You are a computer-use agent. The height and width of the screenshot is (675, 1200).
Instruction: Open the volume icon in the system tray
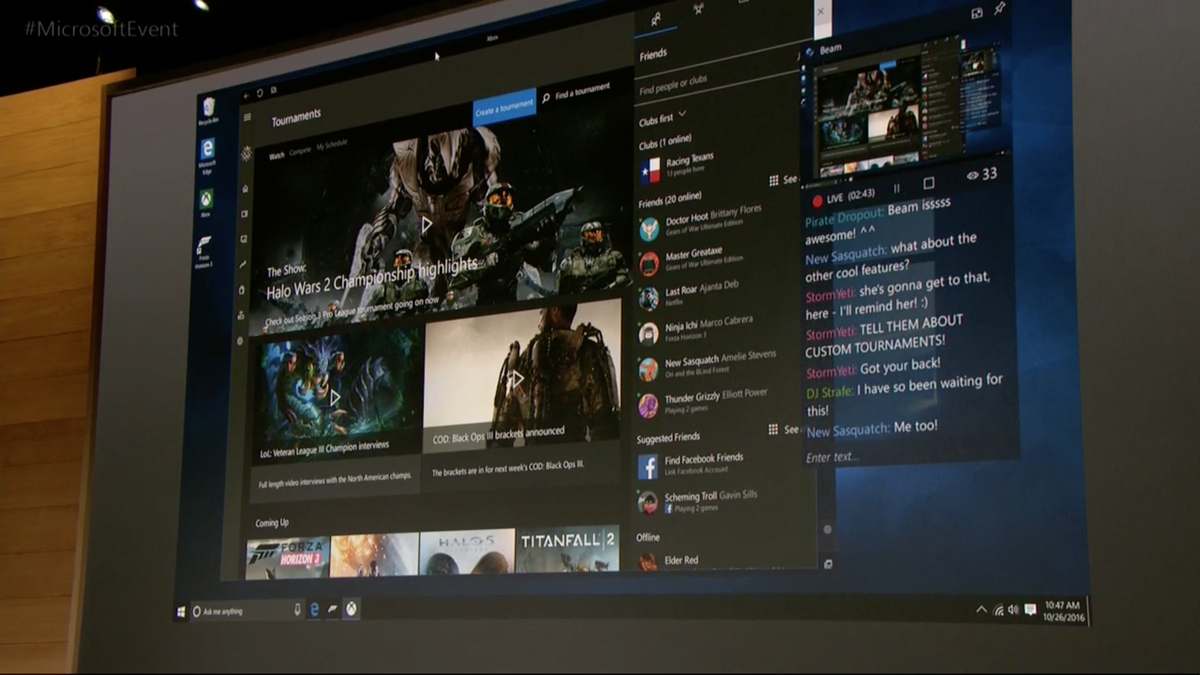tap(1013, 609)
